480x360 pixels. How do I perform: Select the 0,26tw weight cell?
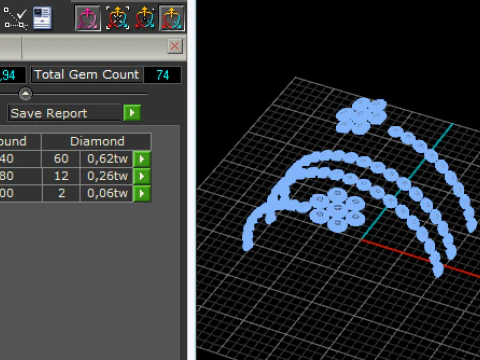click(107, 176)
